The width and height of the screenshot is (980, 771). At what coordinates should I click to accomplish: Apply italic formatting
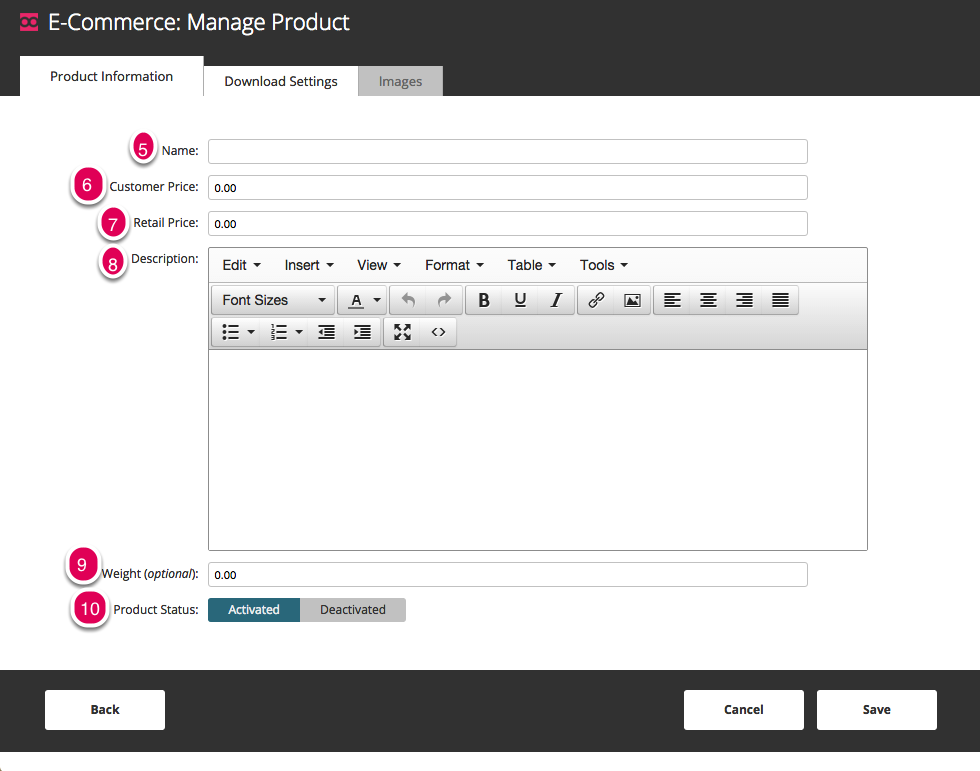[x=556, y=301]
